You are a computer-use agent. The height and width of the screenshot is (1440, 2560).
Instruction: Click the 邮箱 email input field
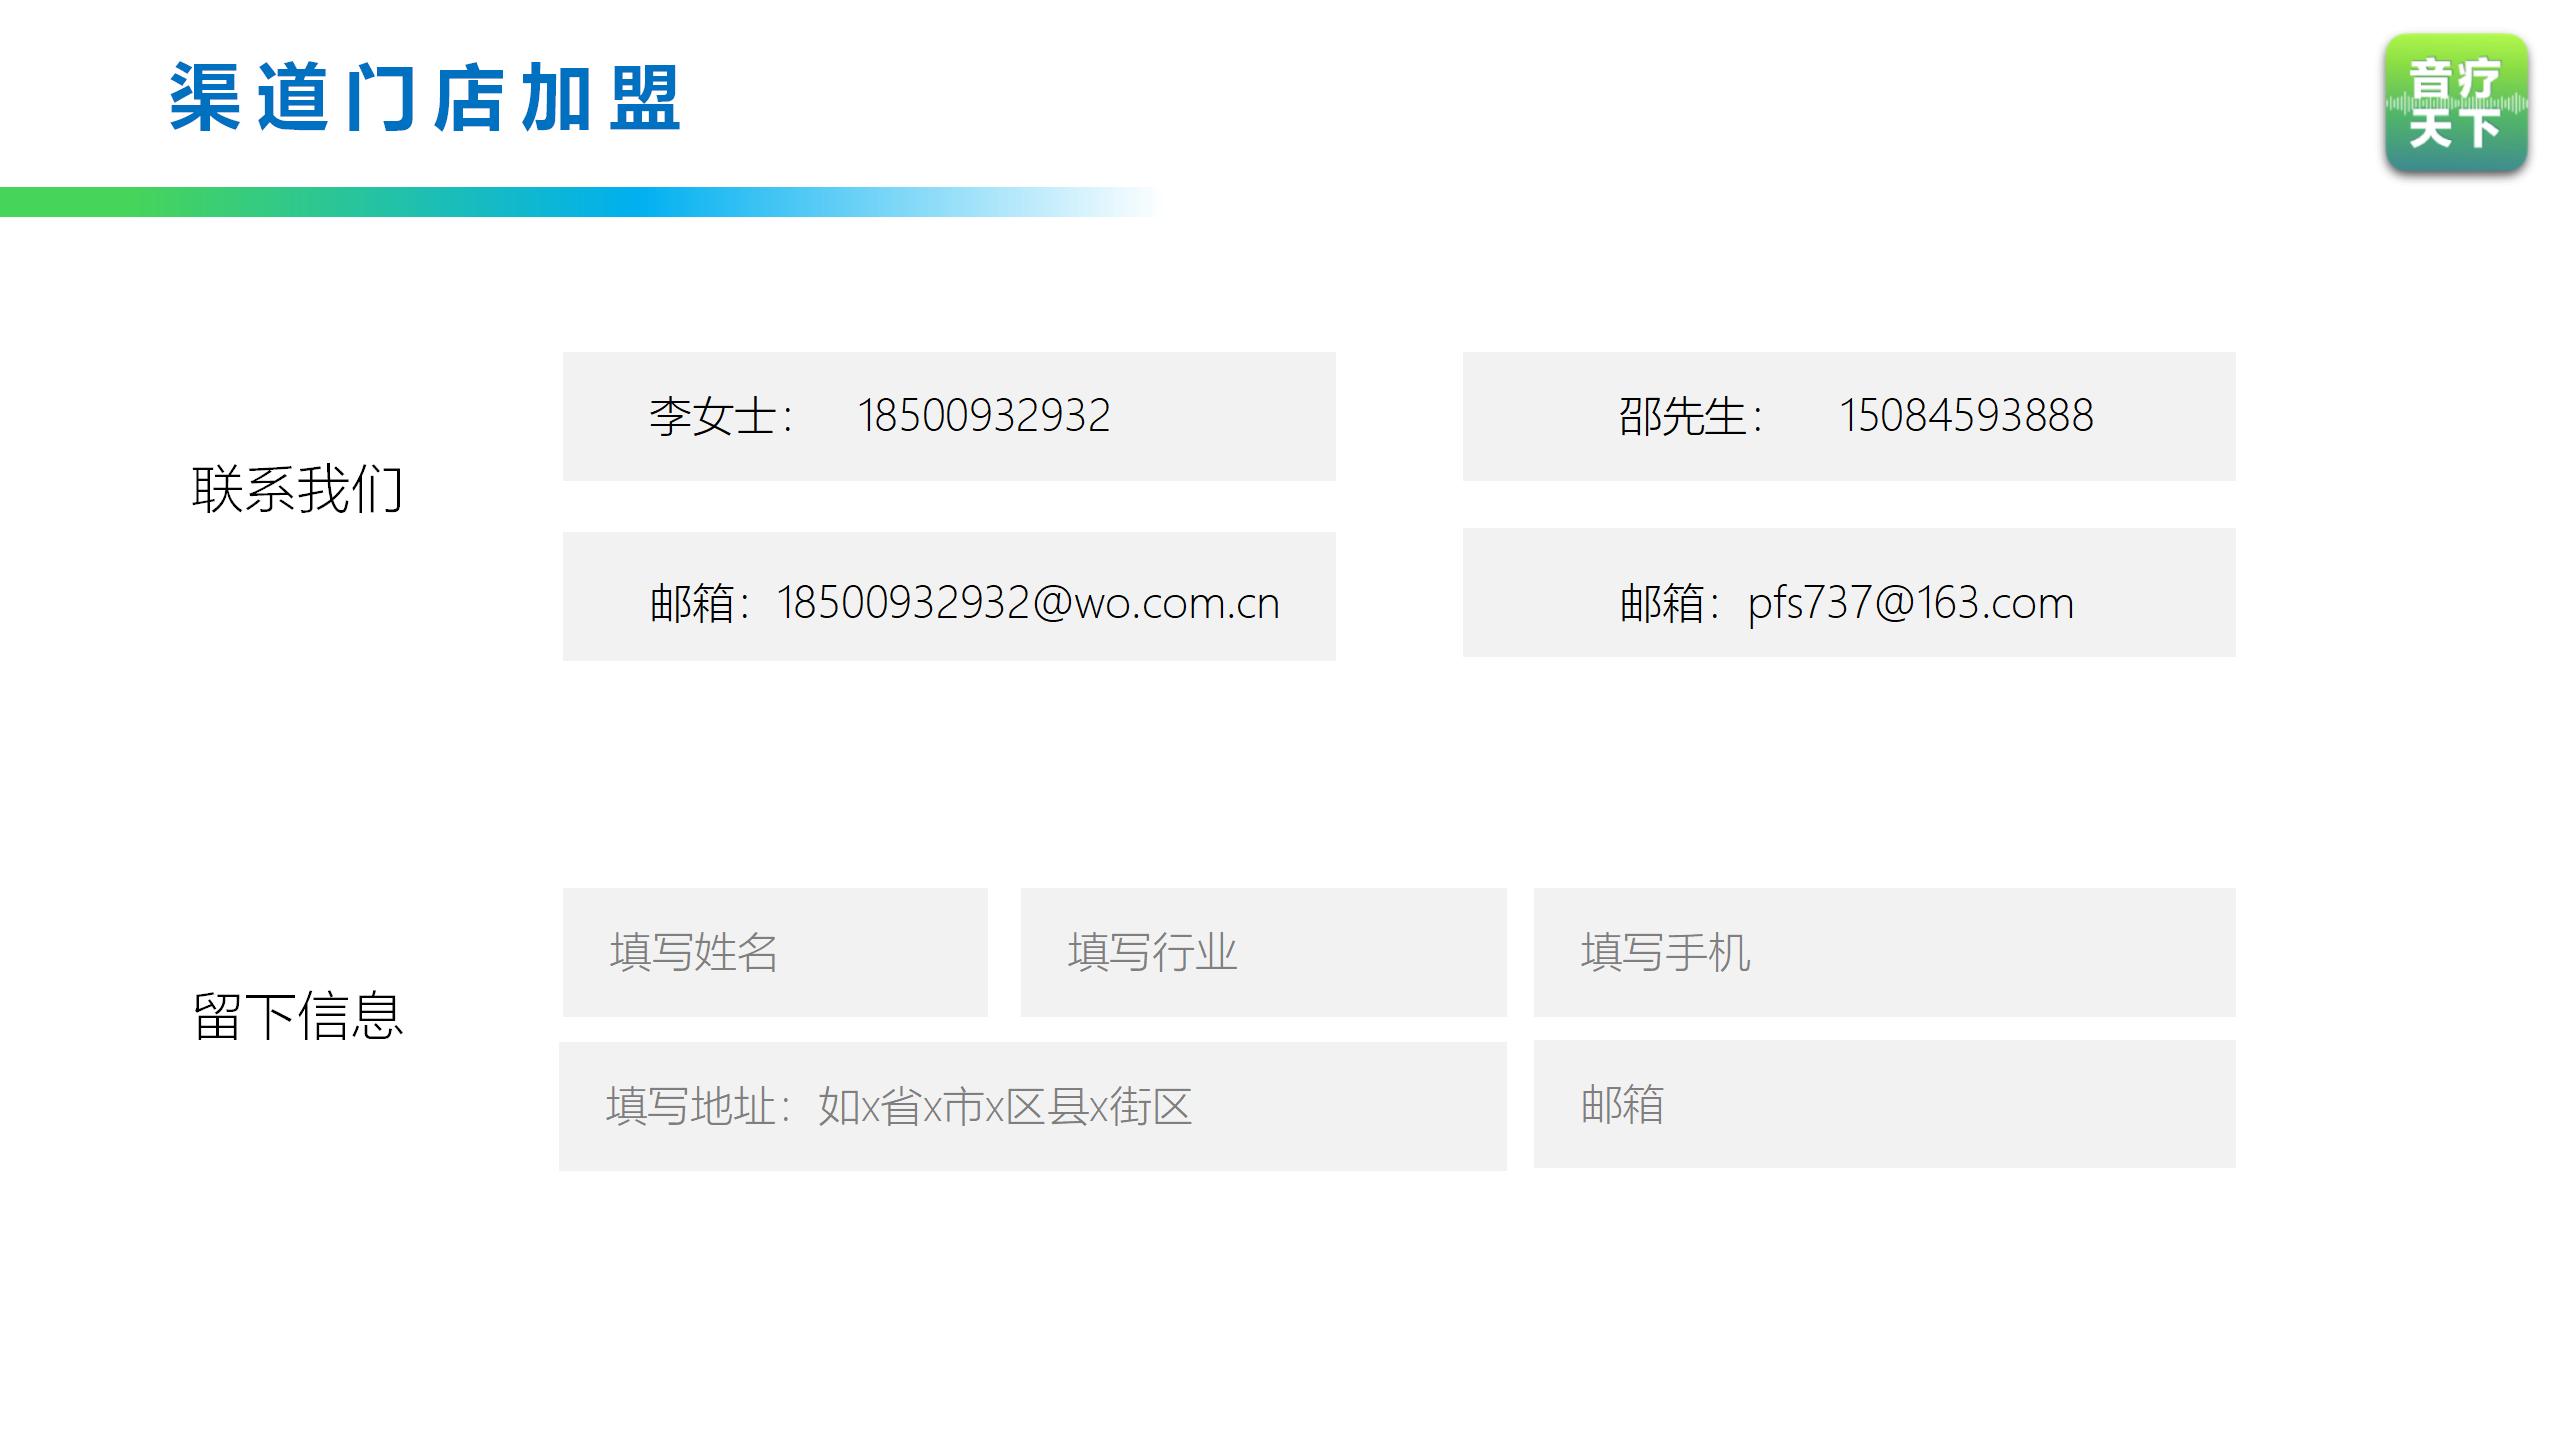[1884, 1104]
